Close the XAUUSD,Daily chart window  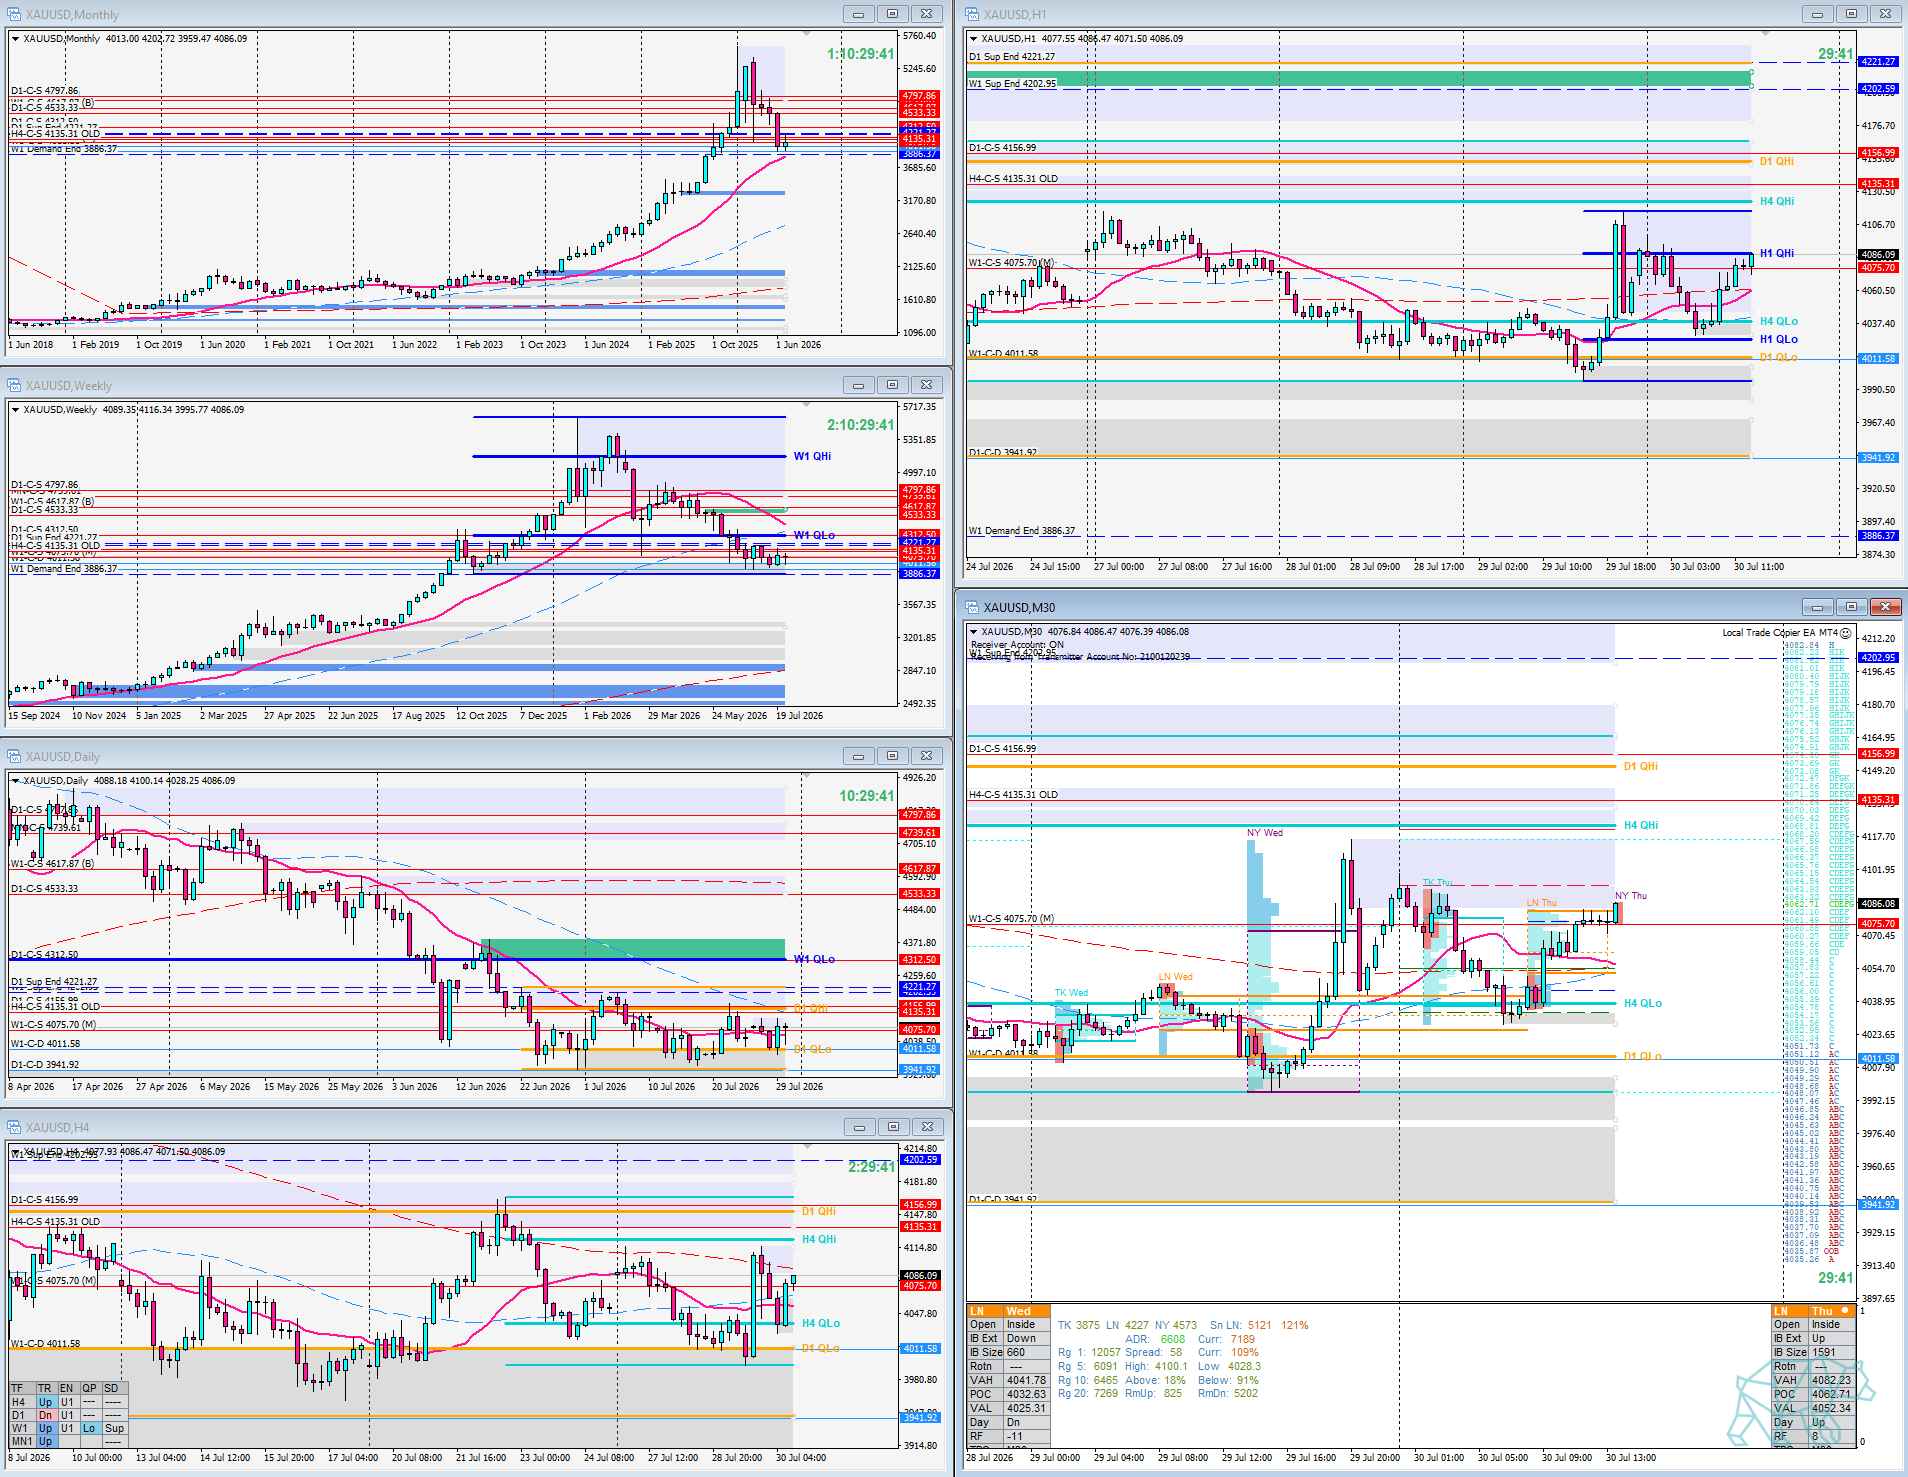(927, 756)
